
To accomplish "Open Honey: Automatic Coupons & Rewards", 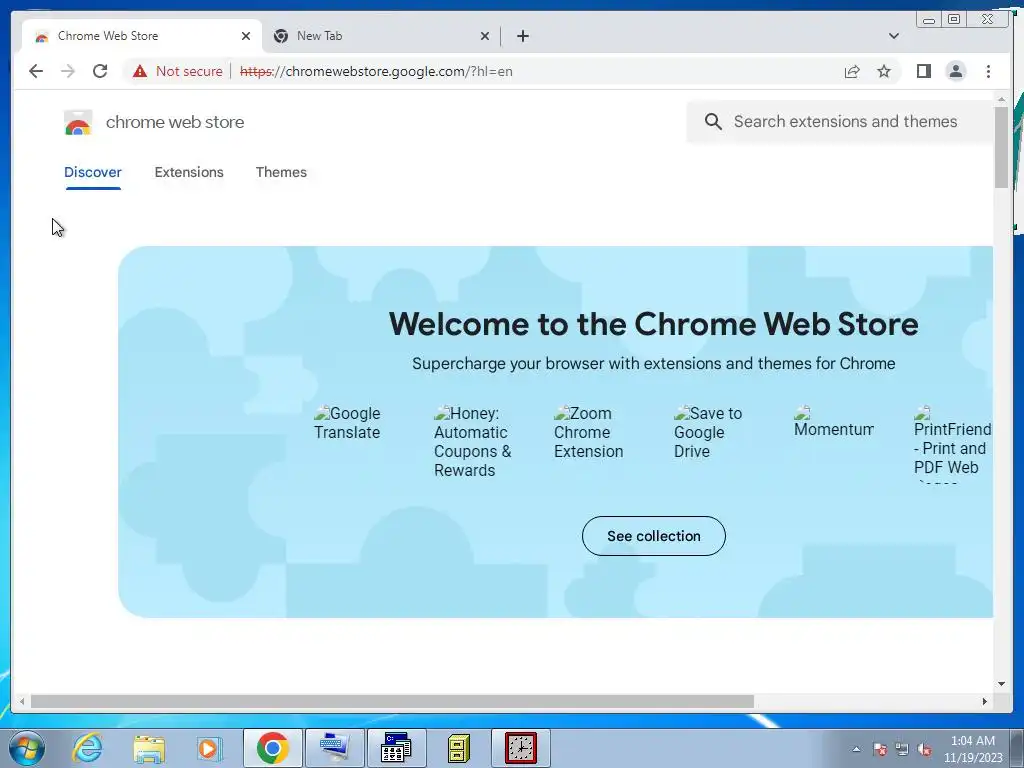I will [x=473, y=441].
